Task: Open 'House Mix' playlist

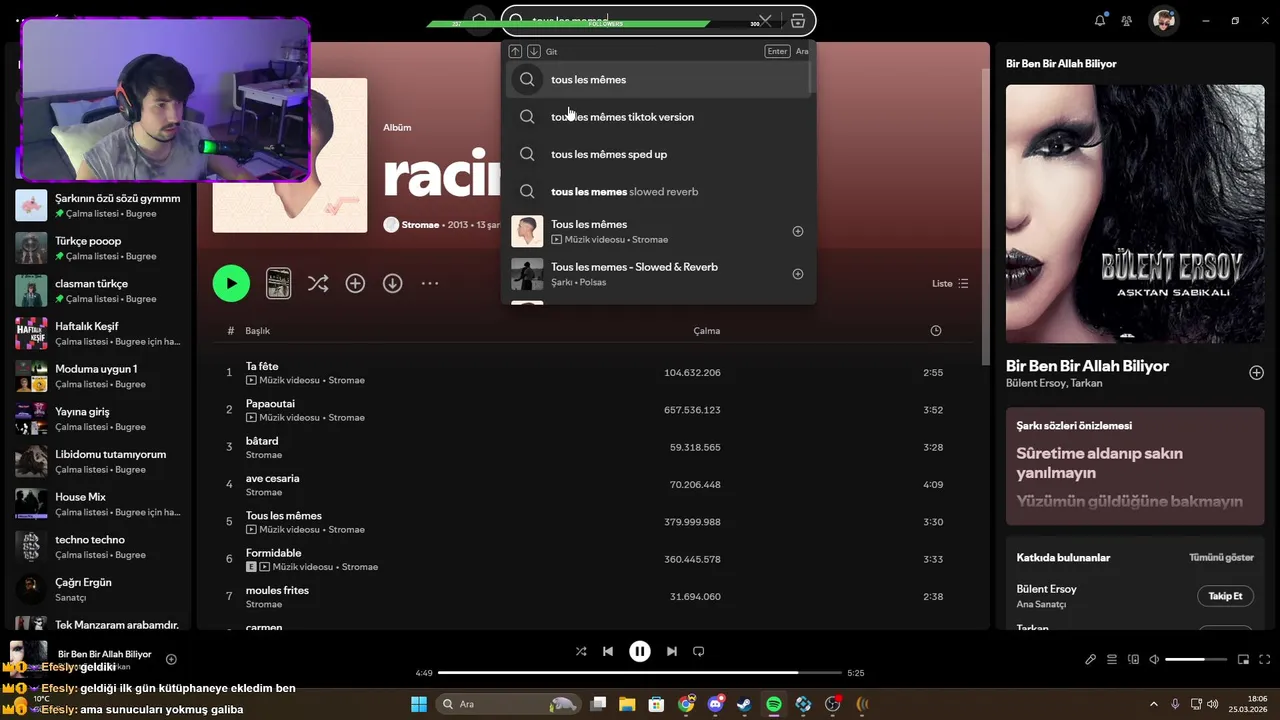Action: (x=100, y=504)
